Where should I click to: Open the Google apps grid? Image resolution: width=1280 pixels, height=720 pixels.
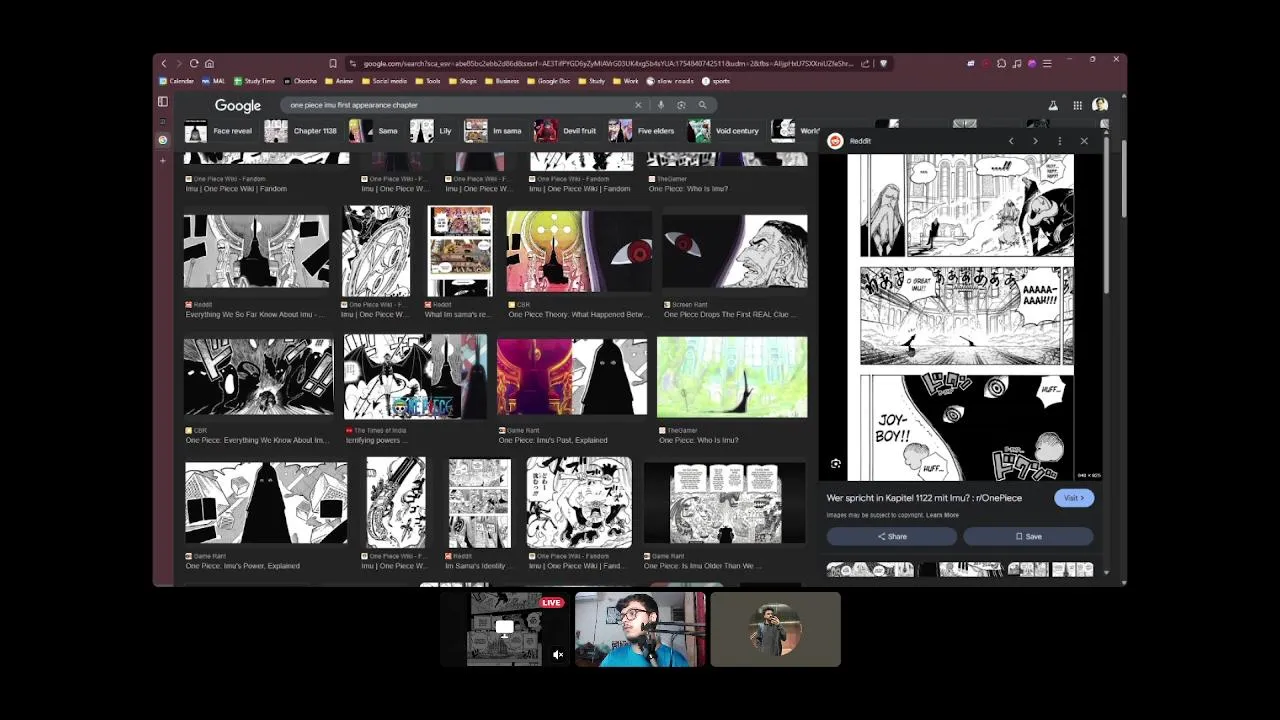coord(1077,105)
